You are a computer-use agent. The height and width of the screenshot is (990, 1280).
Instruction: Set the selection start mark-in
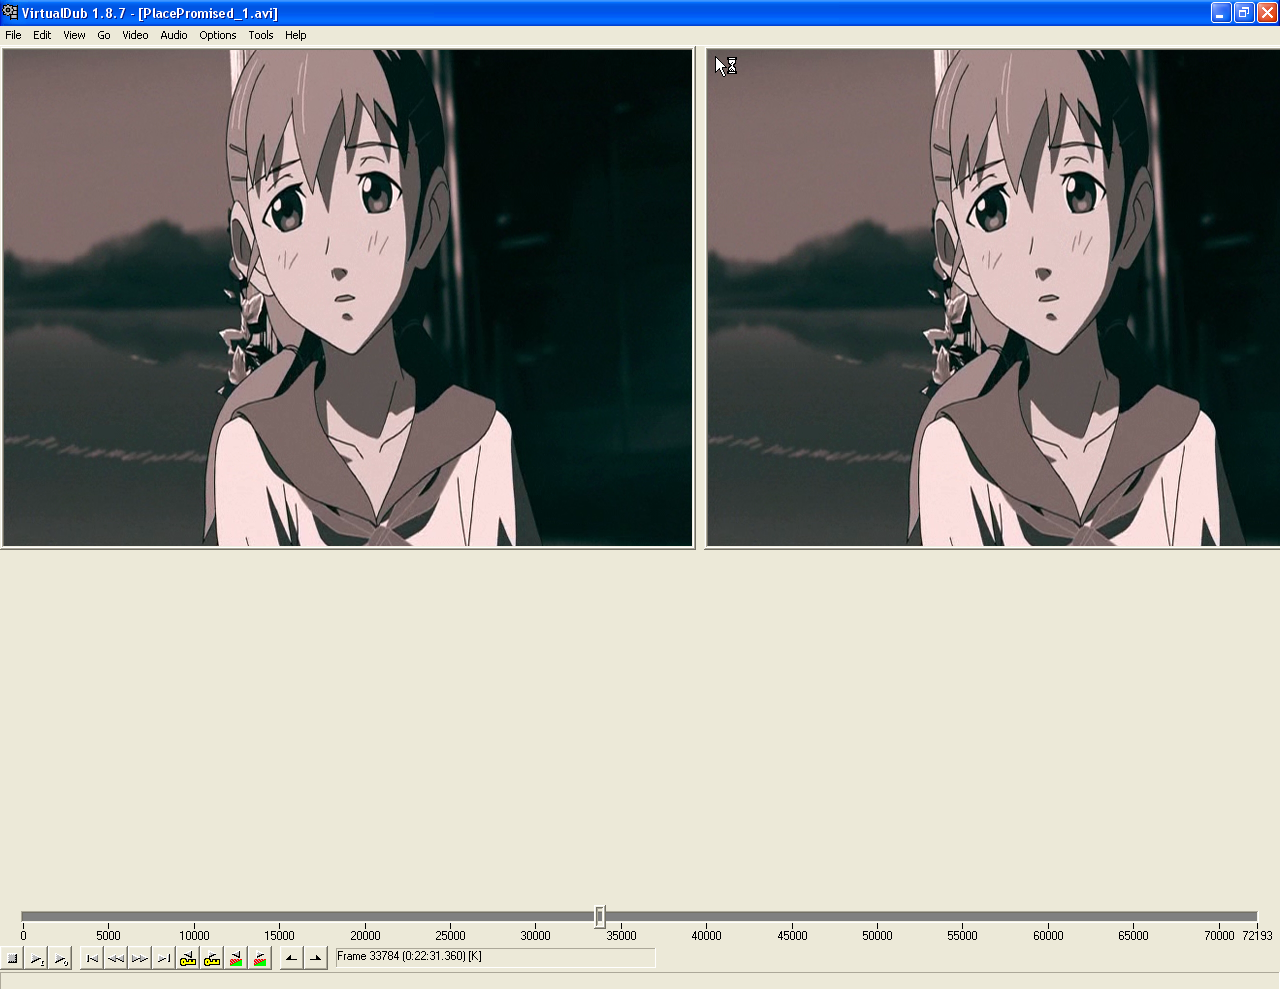[x=291, y=958]
